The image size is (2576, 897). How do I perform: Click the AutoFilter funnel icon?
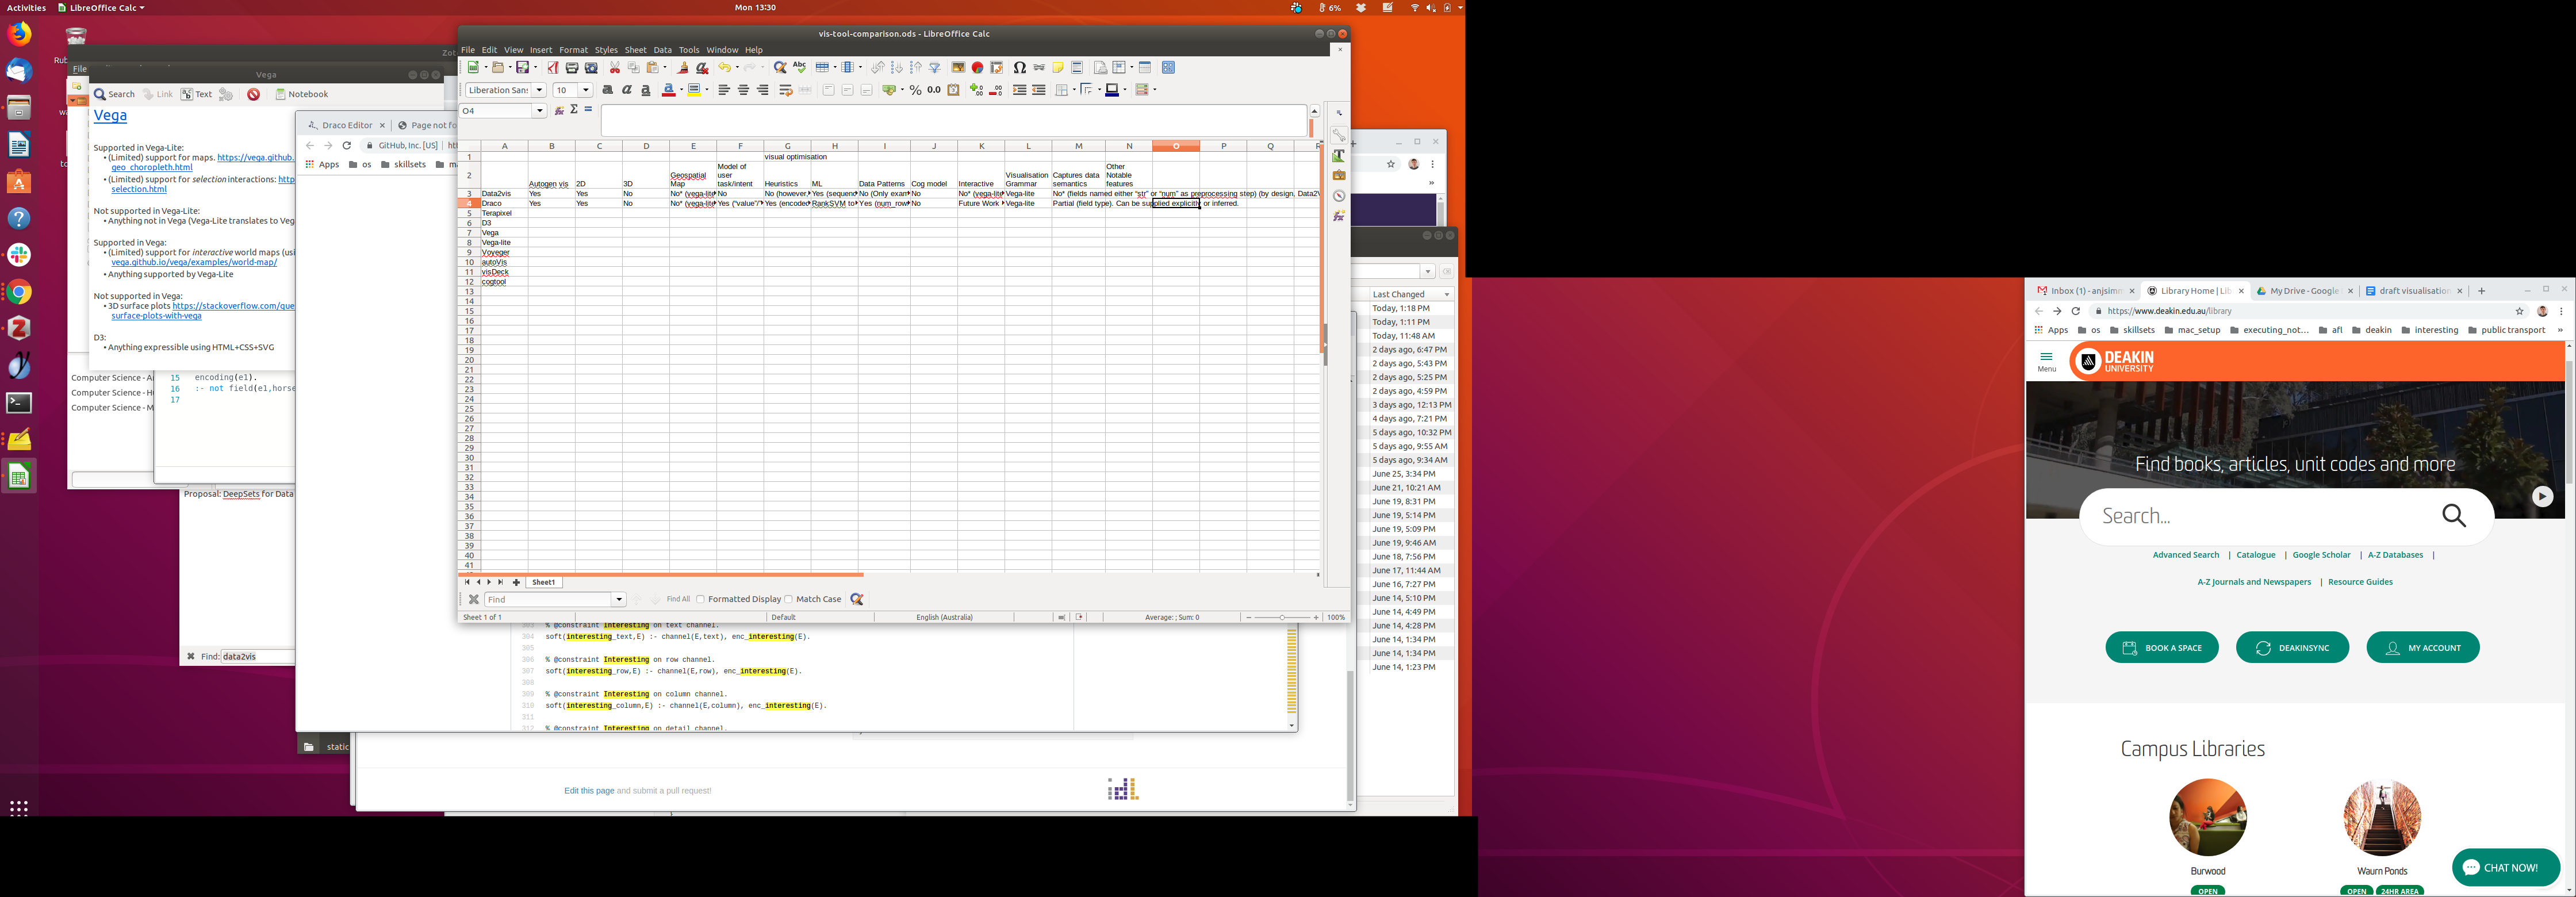(x=935, y=68)
